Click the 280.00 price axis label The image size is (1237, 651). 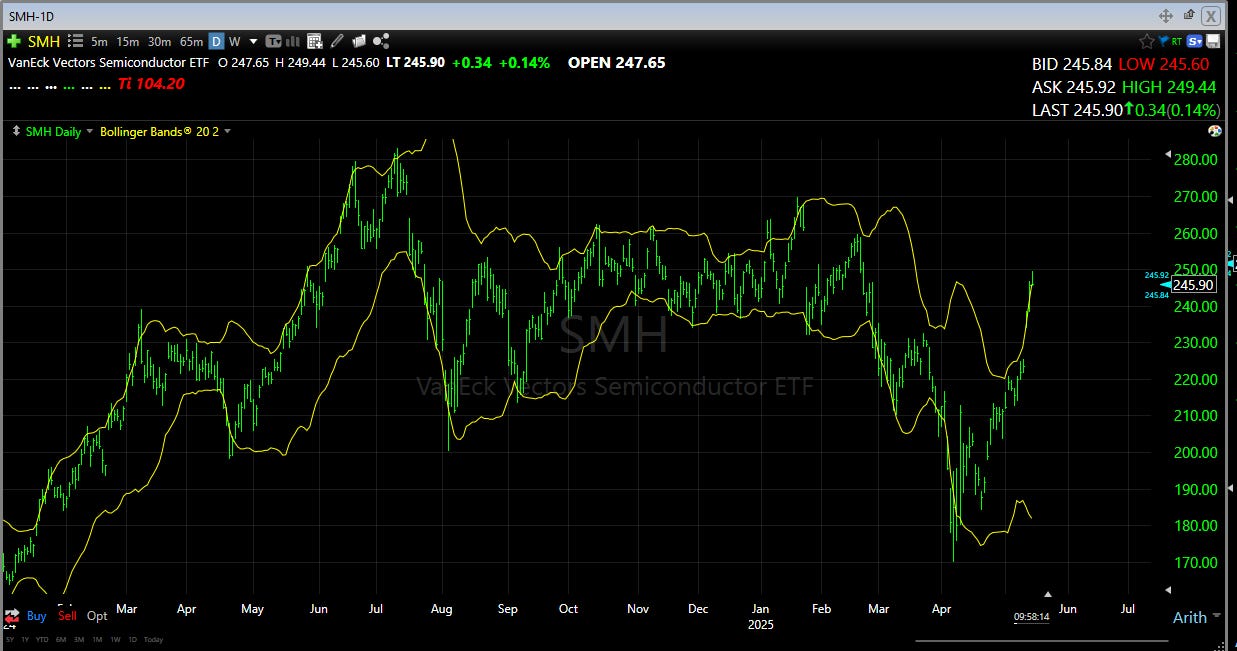tap(1196, 159)
